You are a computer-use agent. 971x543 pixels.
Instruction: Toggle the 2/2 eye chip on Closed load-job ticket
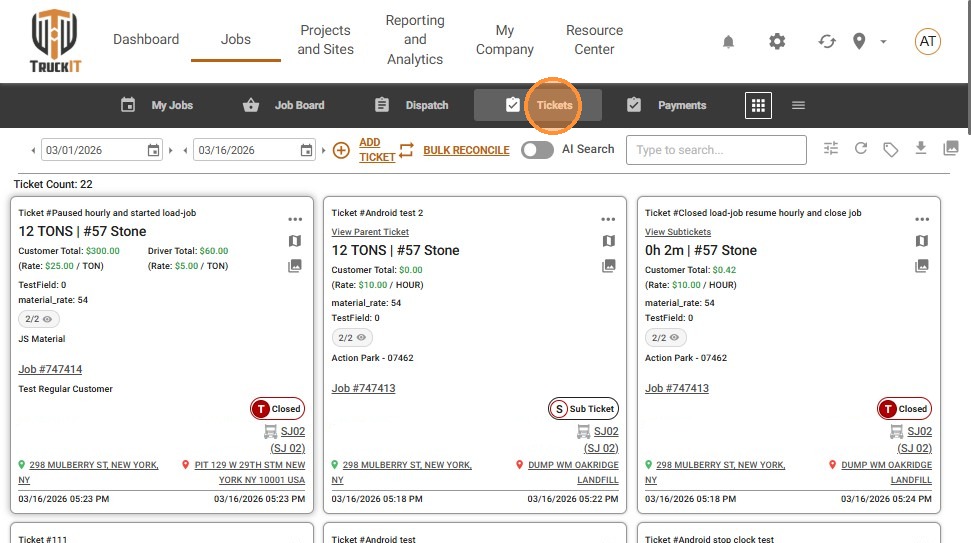(666, 338)
